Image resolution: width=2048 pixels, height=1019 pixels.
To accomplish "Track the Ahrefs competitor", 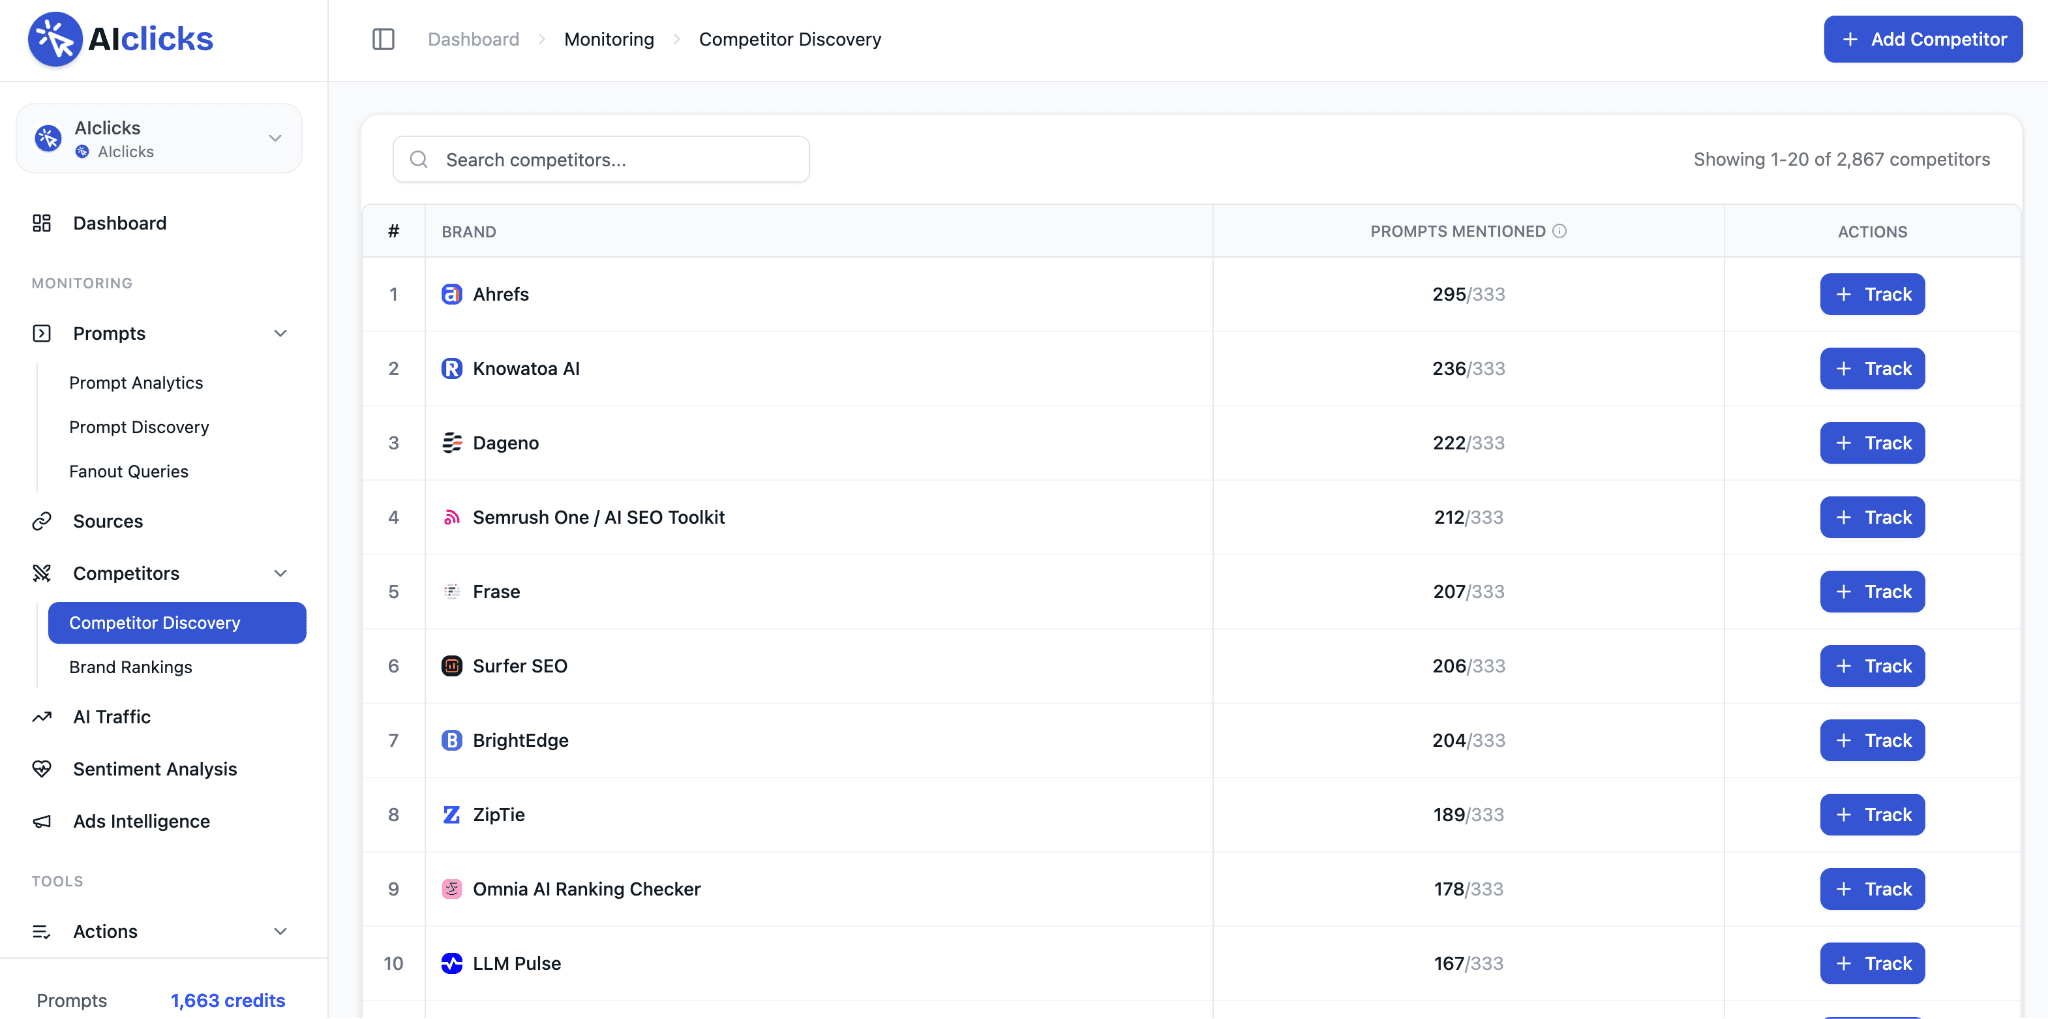I will click(1872, 294).
